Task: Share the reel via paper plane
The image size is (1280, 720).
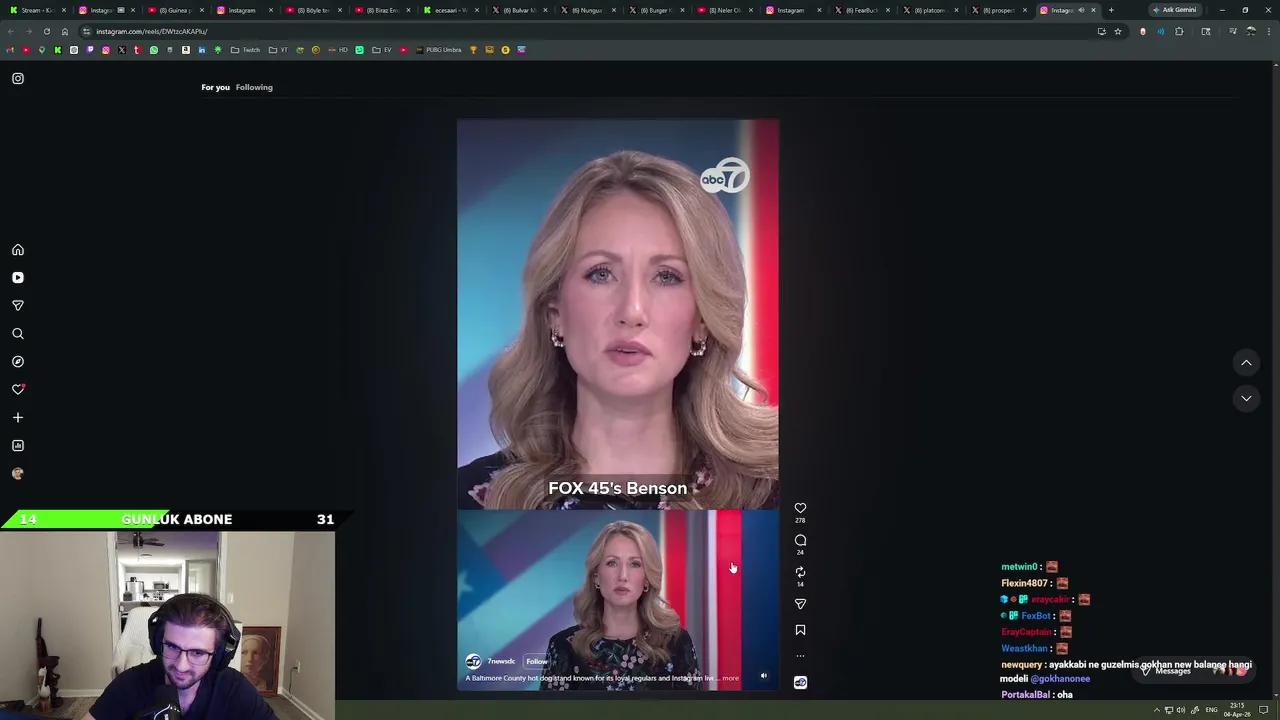Action: [800, 604]
